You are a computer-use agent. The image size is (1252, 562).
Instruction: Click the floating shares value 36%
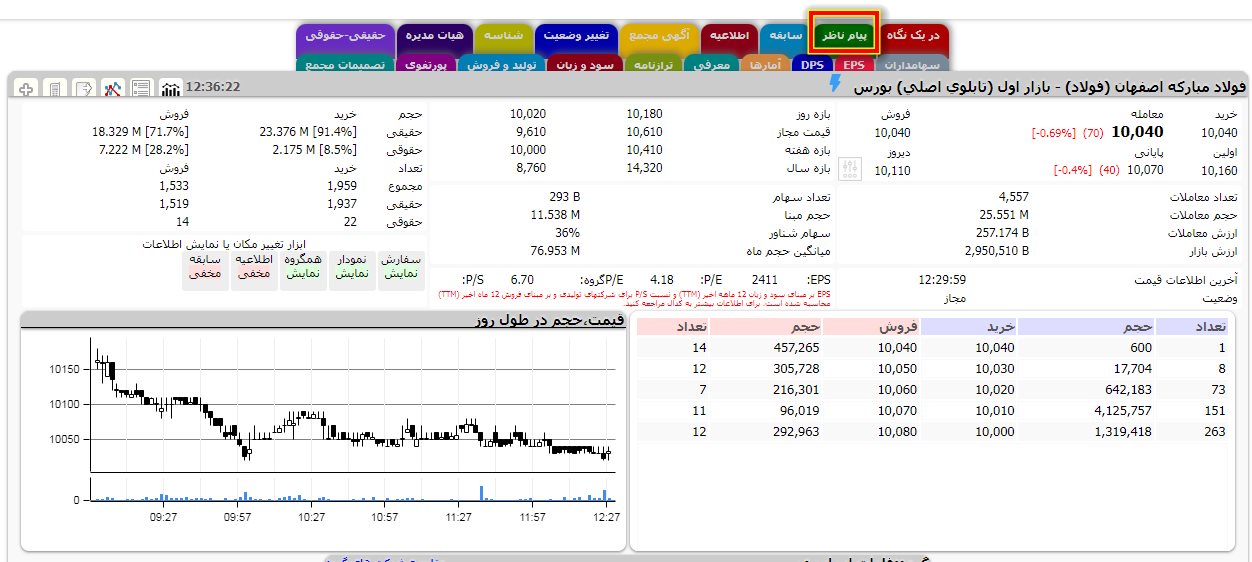pos(568,233)
